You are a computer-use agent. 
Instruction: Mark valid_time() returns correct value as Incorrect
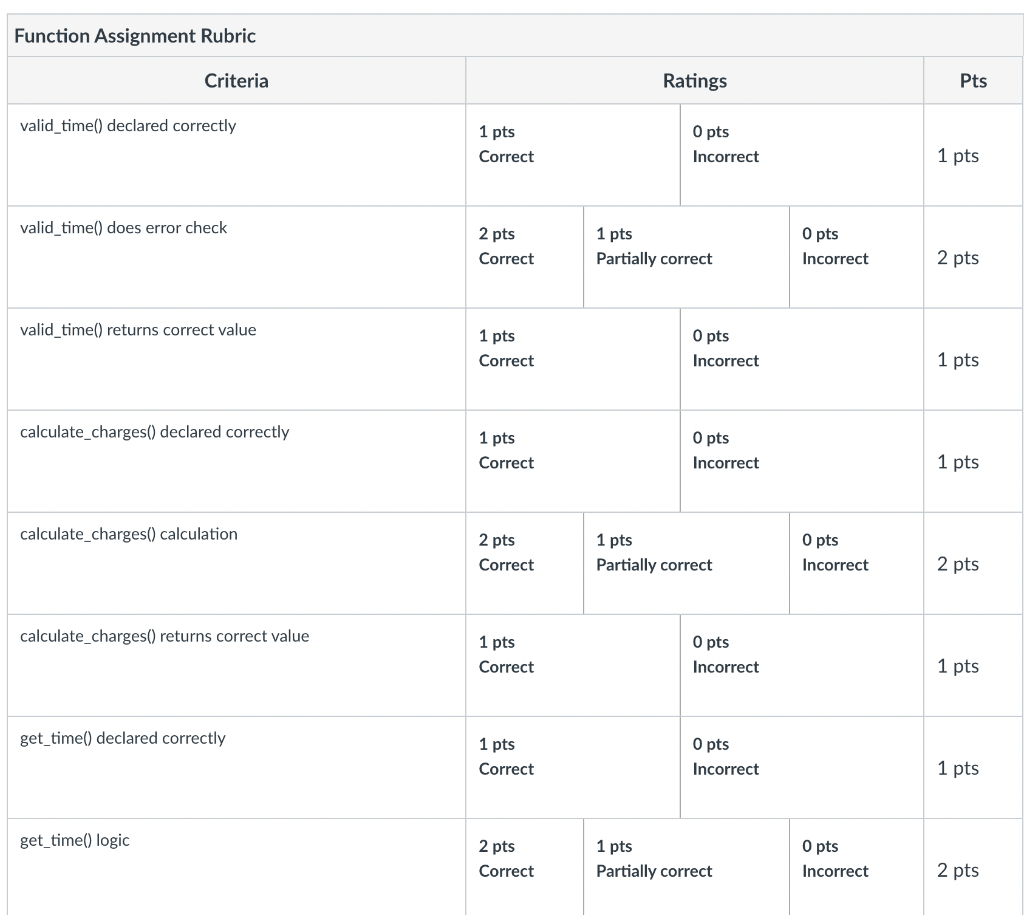(x=801, y=359)
